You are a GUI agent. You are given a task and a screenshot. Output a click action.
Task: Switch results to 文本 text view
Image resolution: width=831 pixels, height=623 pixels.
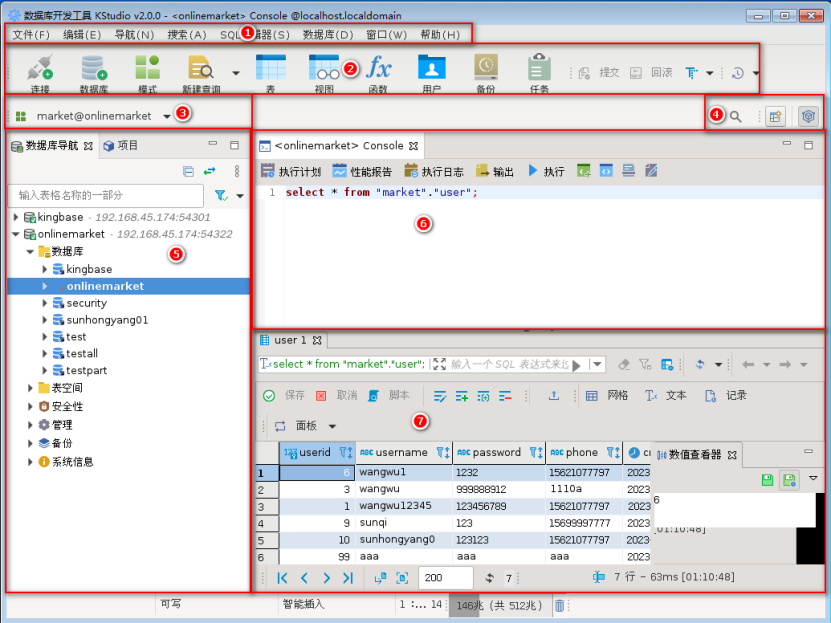tap(665, 395)
